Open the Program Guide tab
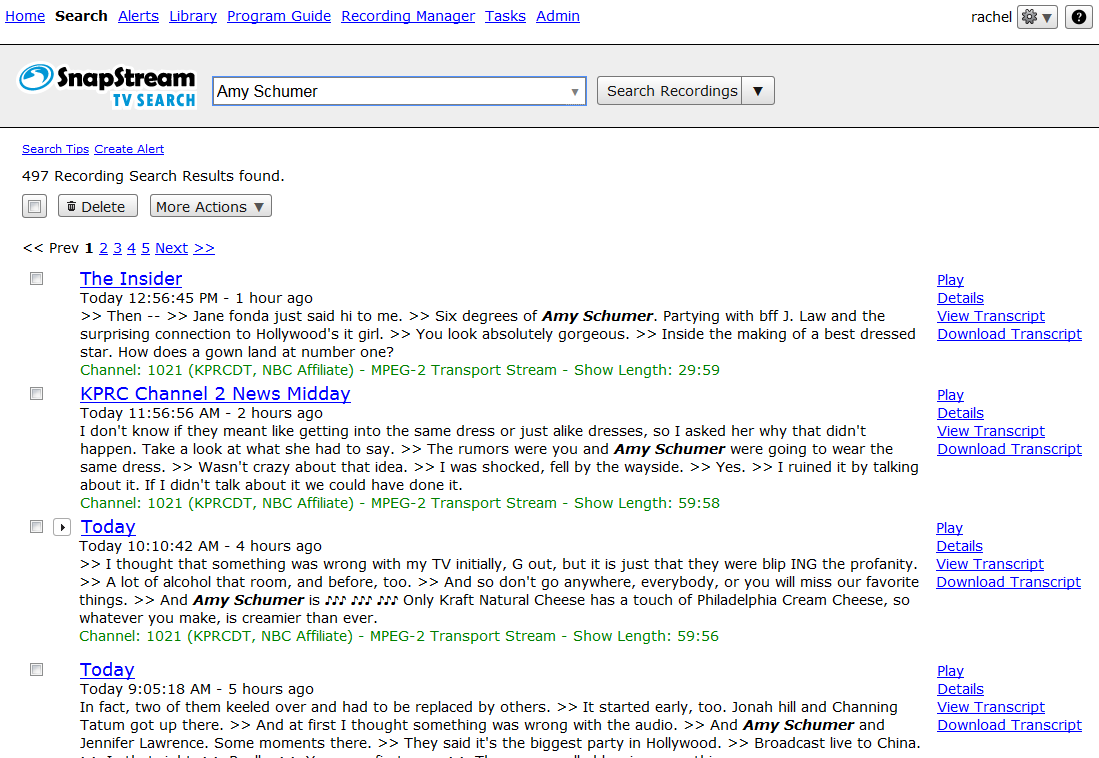 pos(279,16)
